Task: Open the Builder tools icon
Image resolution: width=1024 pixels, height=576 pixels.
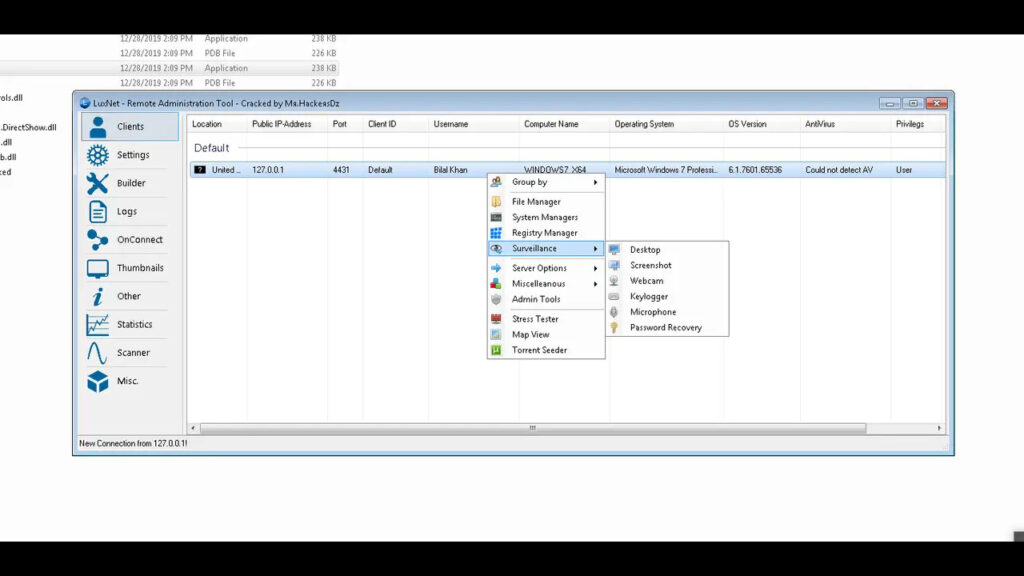Action: [98, 183]
